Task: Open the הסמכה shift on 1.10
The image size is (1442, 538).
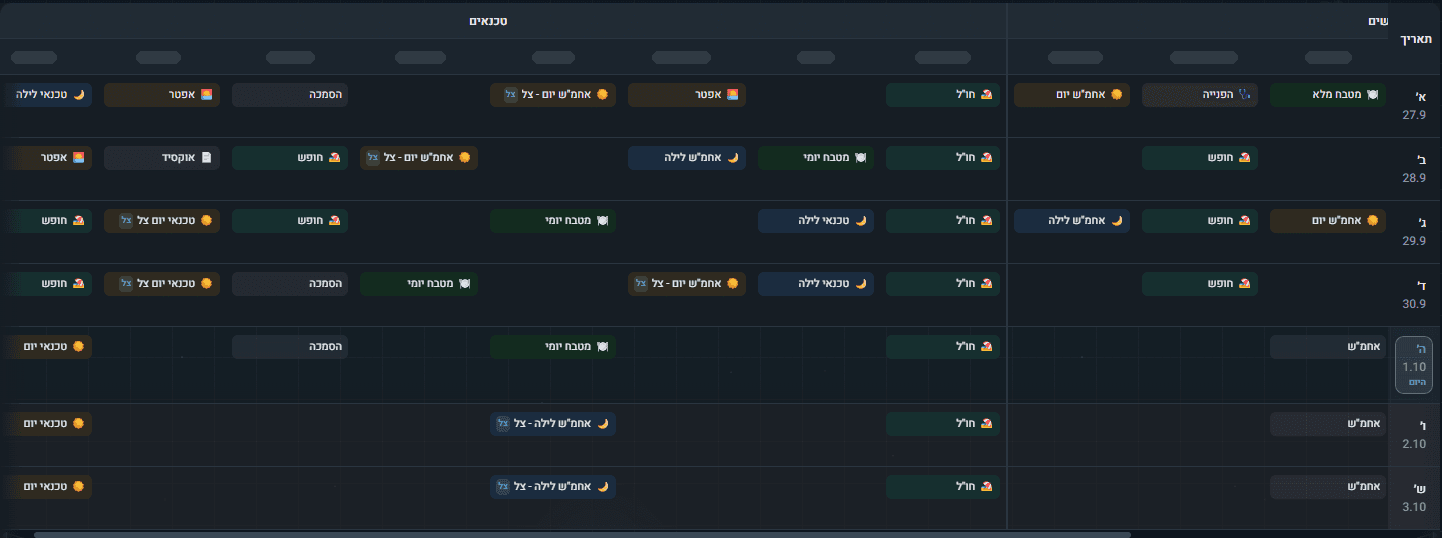Action: coord(290,347)
